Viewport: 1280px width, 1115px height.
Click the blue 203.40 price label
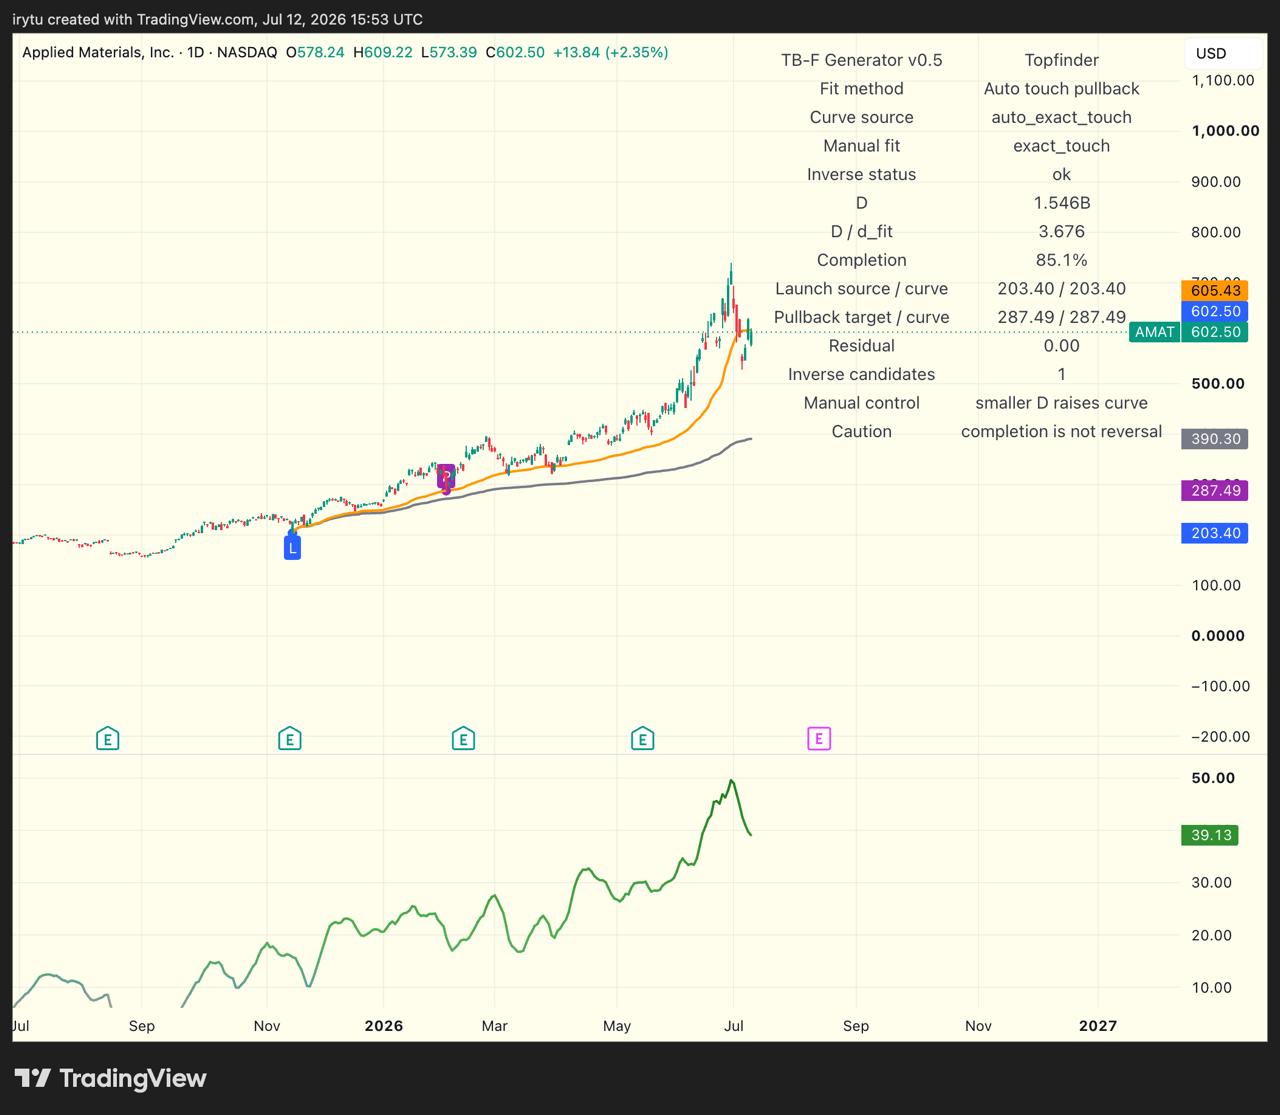coord(1214,533)
